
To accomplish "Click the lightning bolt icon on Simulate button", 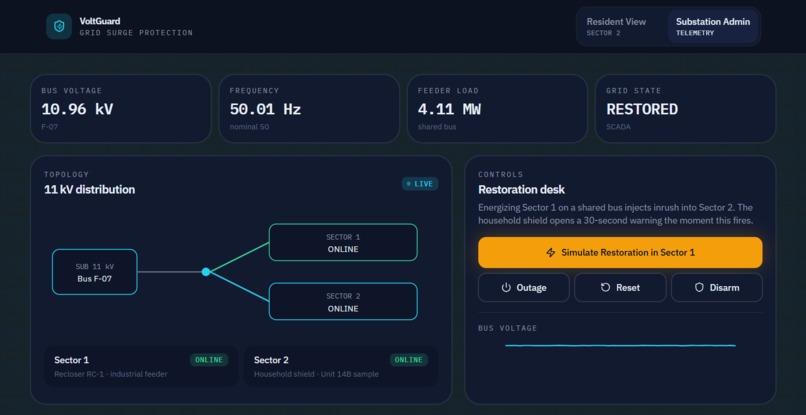I will click(551, 252).
